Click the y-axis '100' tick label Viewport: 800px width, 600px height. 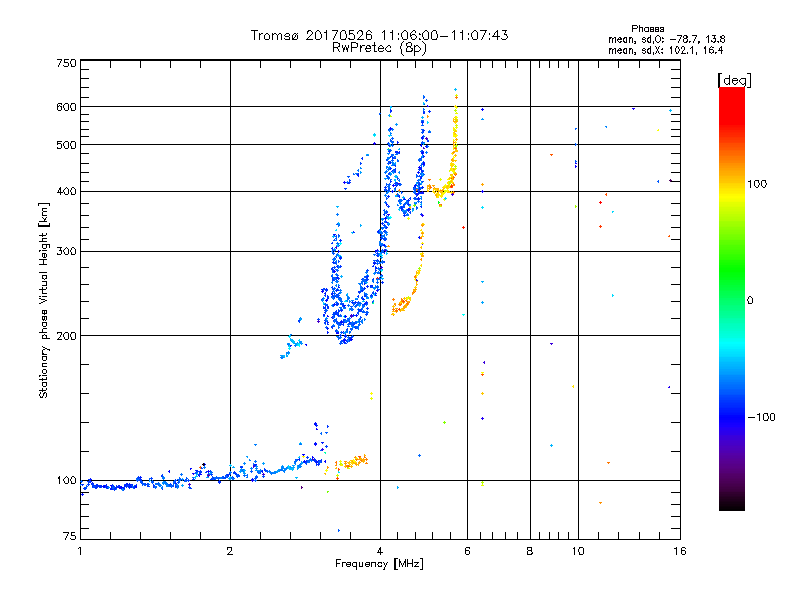click(x=66, y=481)
